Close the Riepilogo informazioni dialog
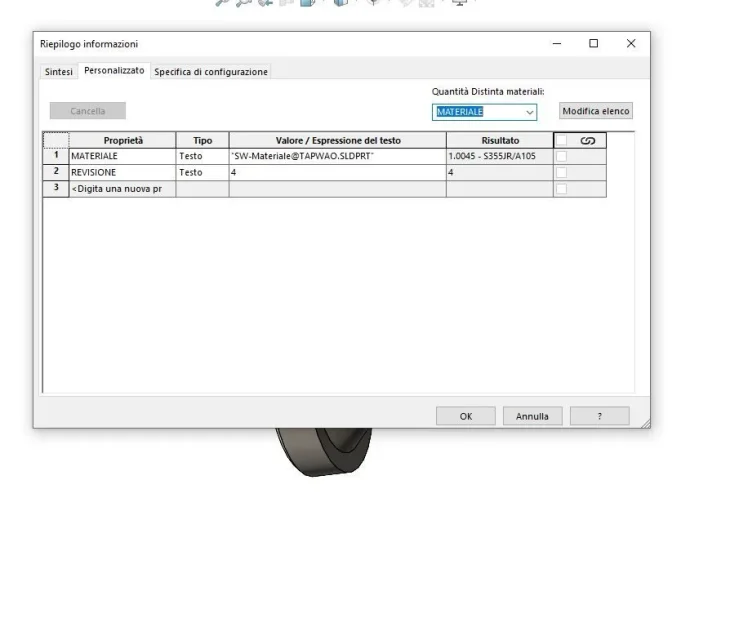The image size is (730, 640). point(631,43)
